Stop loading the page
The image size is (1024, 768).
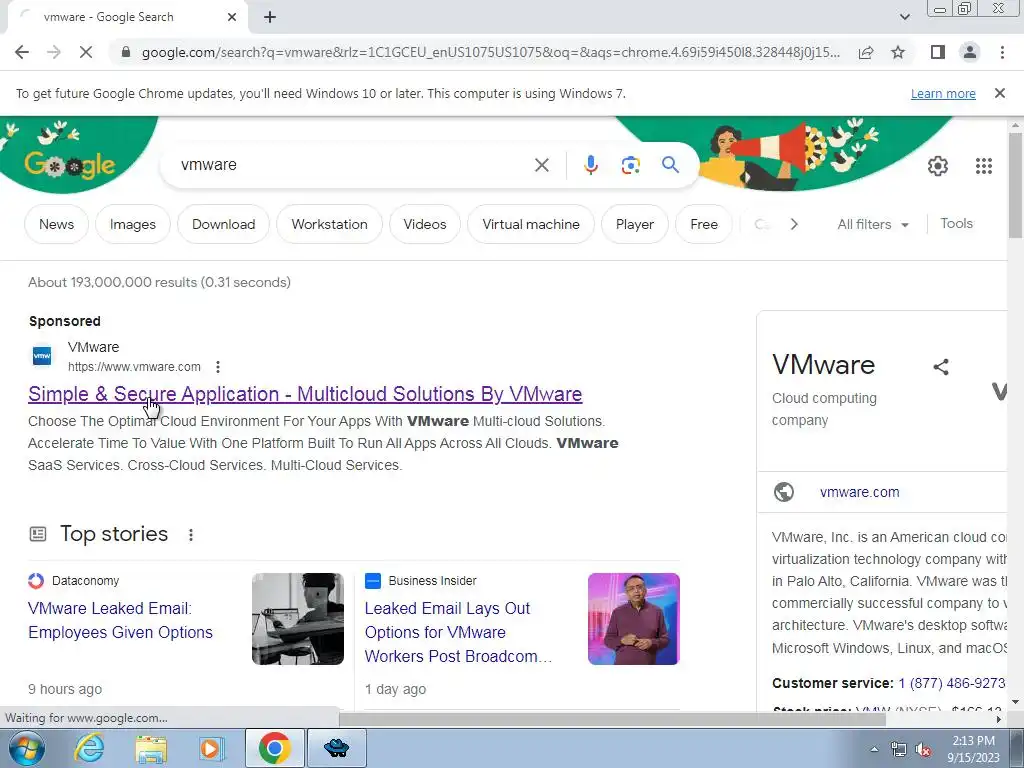86,52
